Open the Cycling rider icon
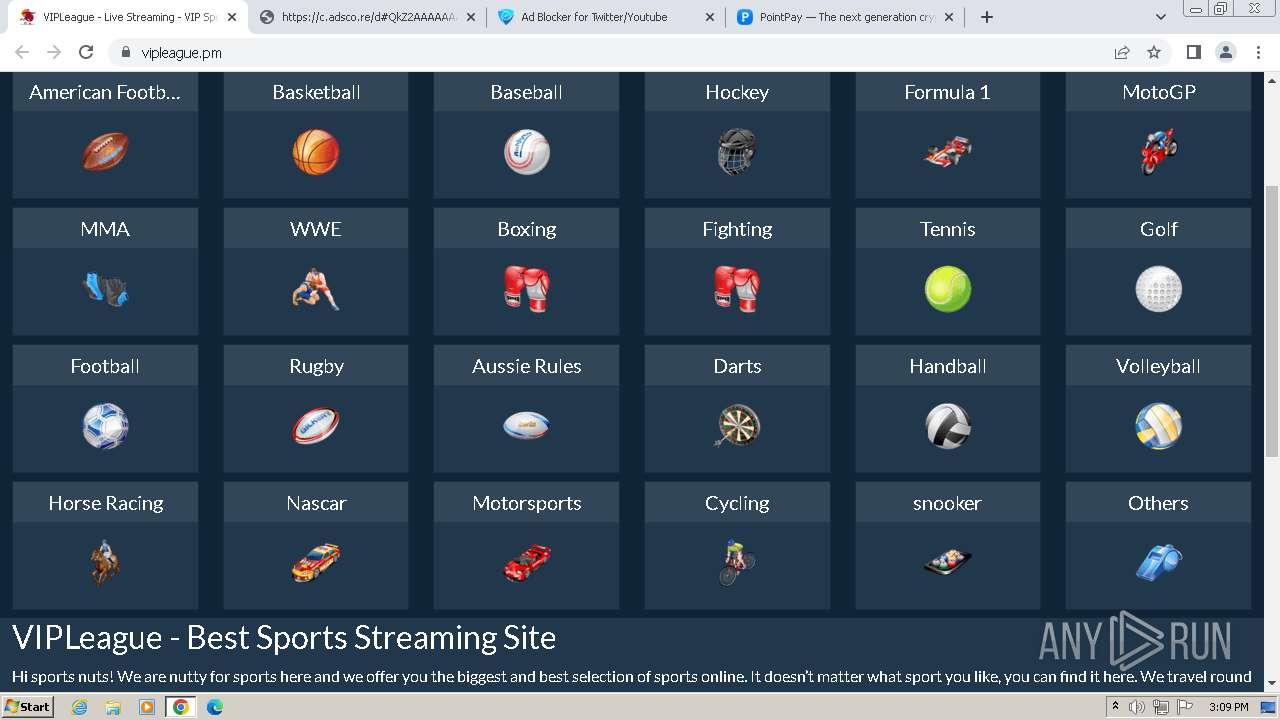This screenshot has width=1280, height=720. 737,563
